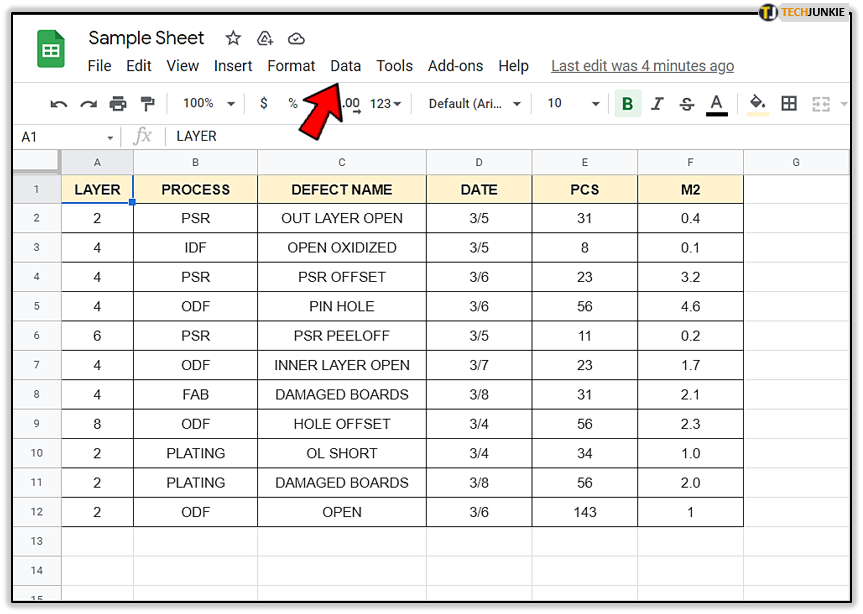Choose a cell fill color
Screen dimensions: 863x614
pos(758,103)
